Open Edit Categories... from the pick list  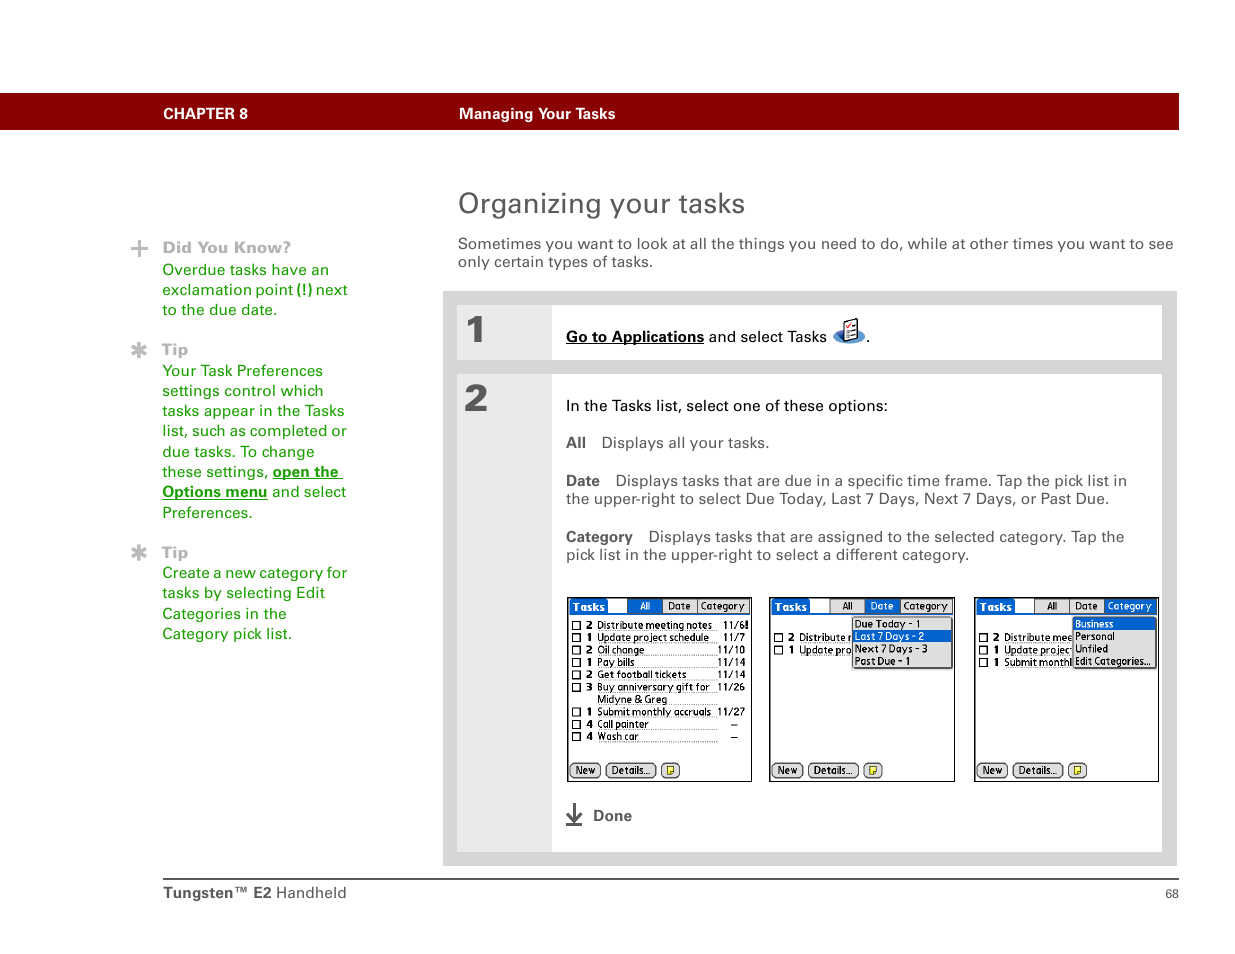click(x=1114, y=661)
